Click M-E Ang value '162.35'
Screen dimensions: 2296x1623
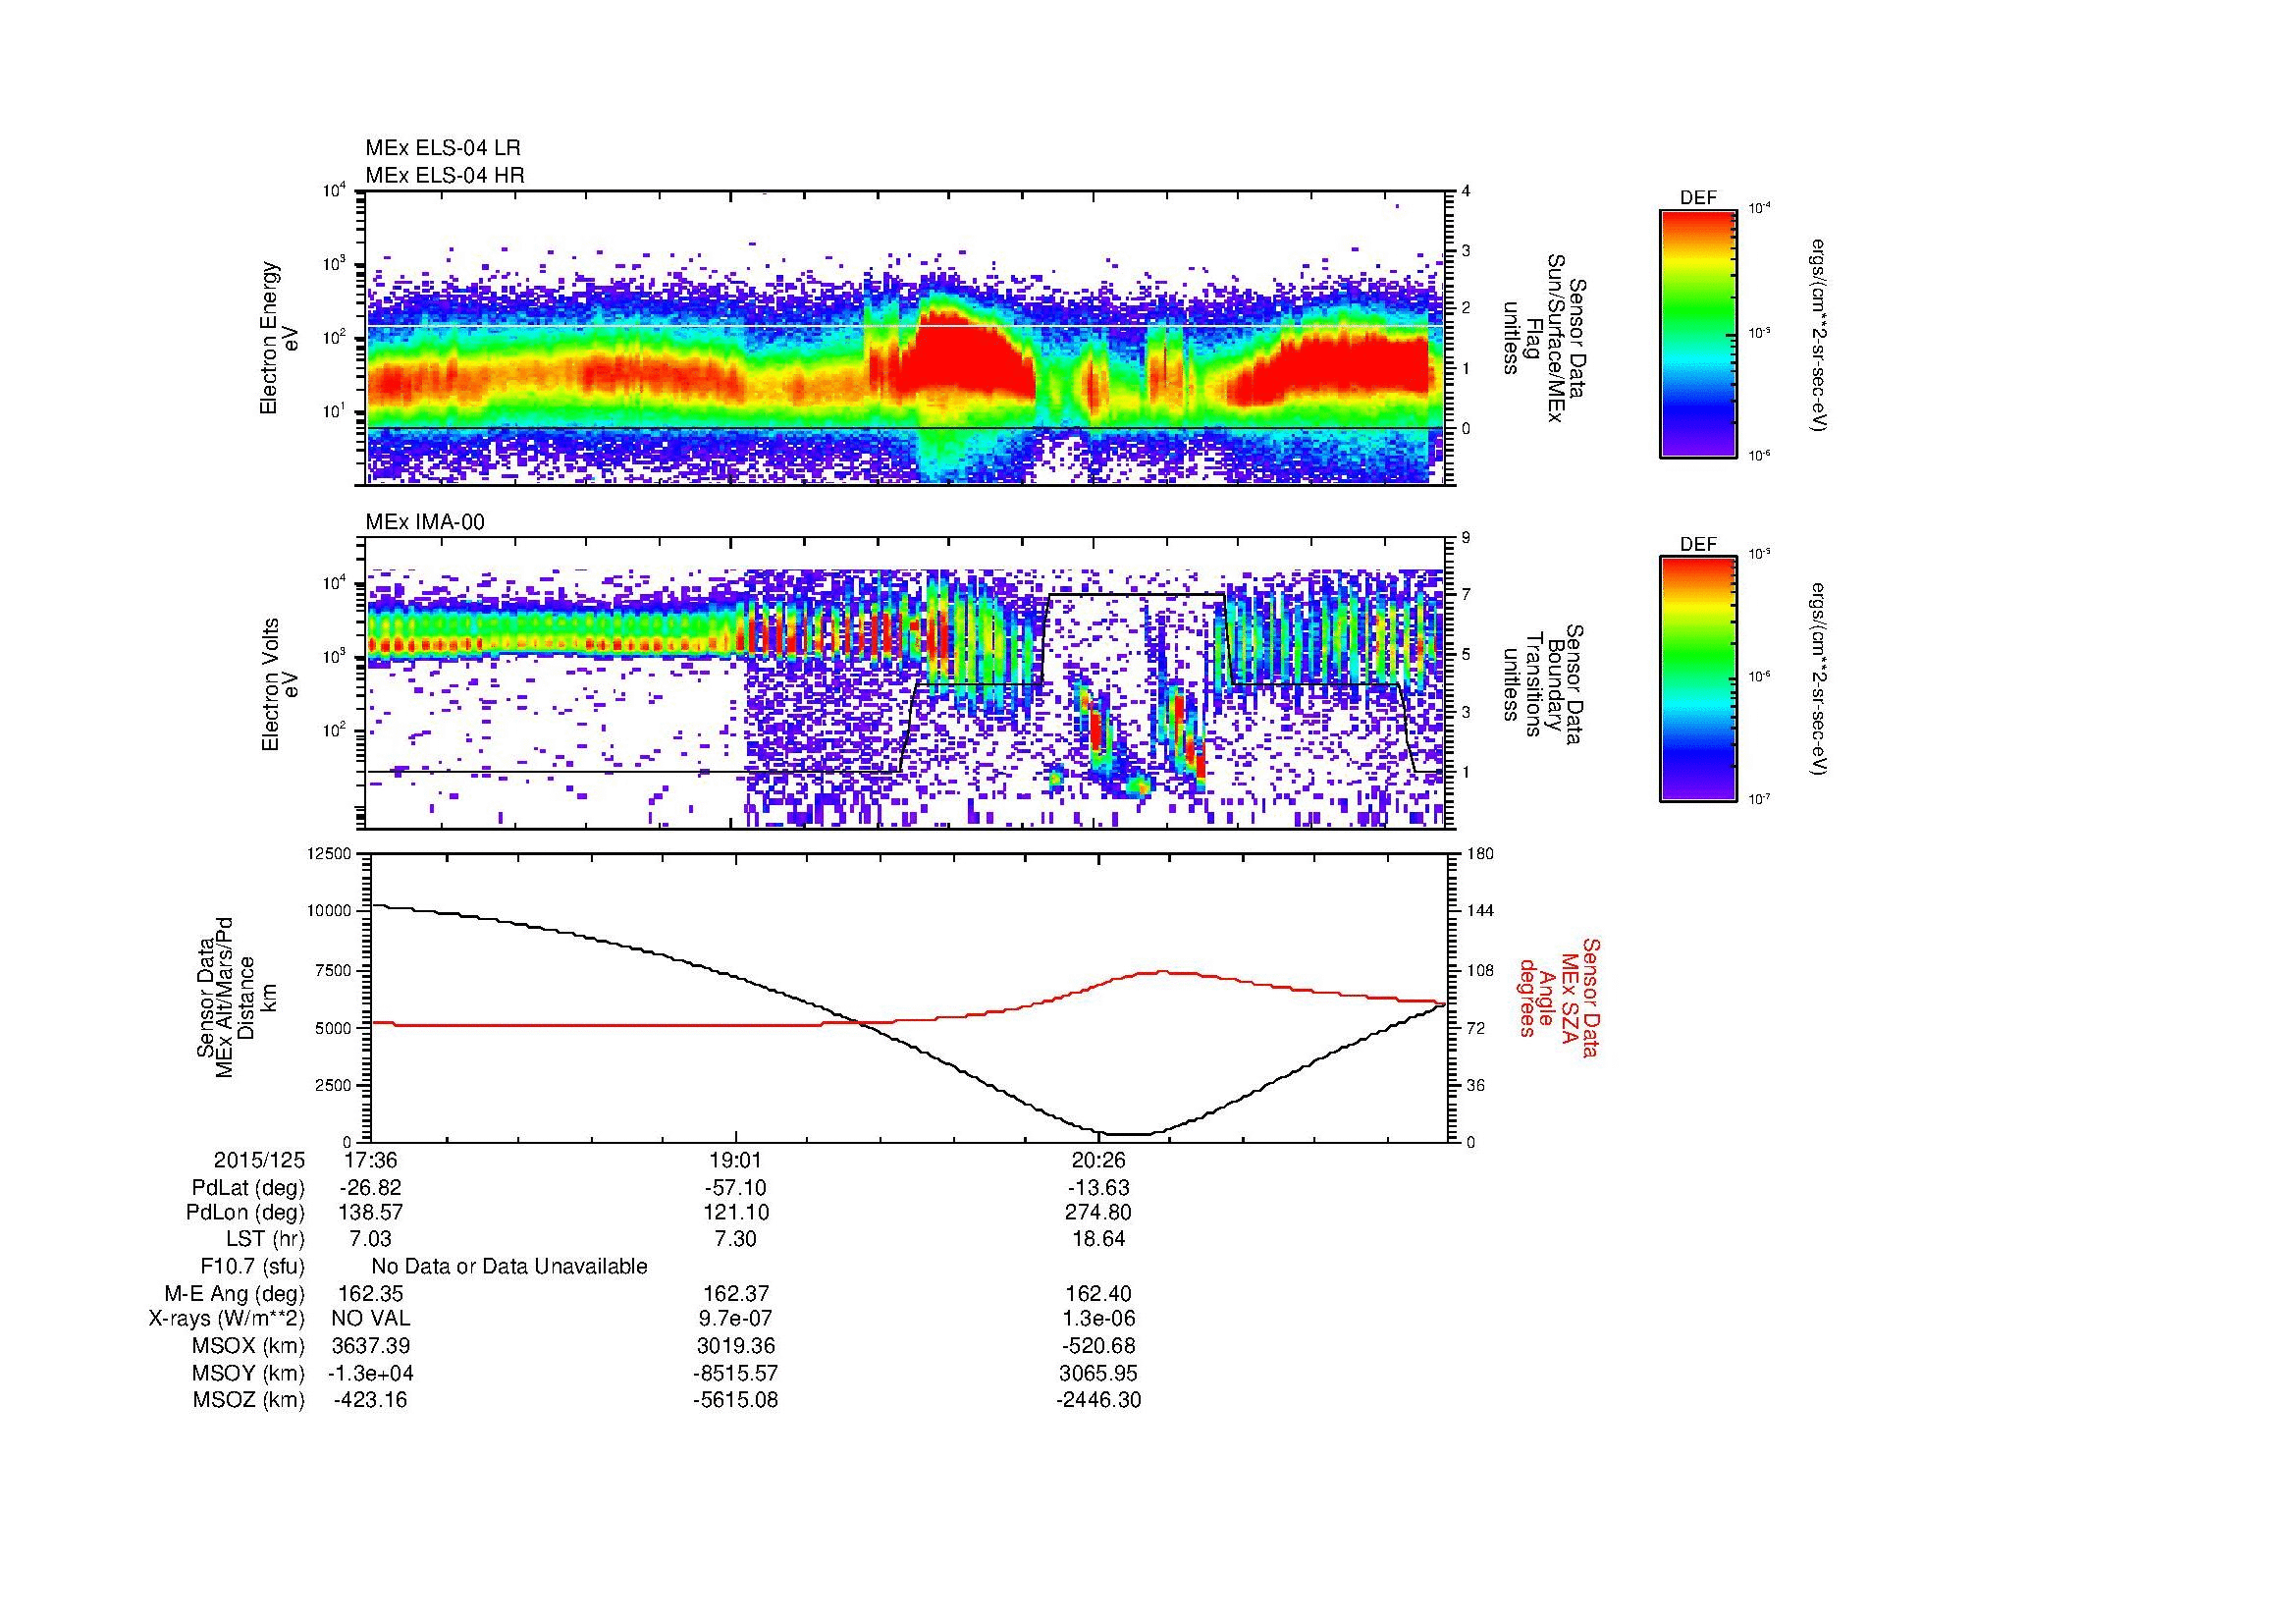370,1294
